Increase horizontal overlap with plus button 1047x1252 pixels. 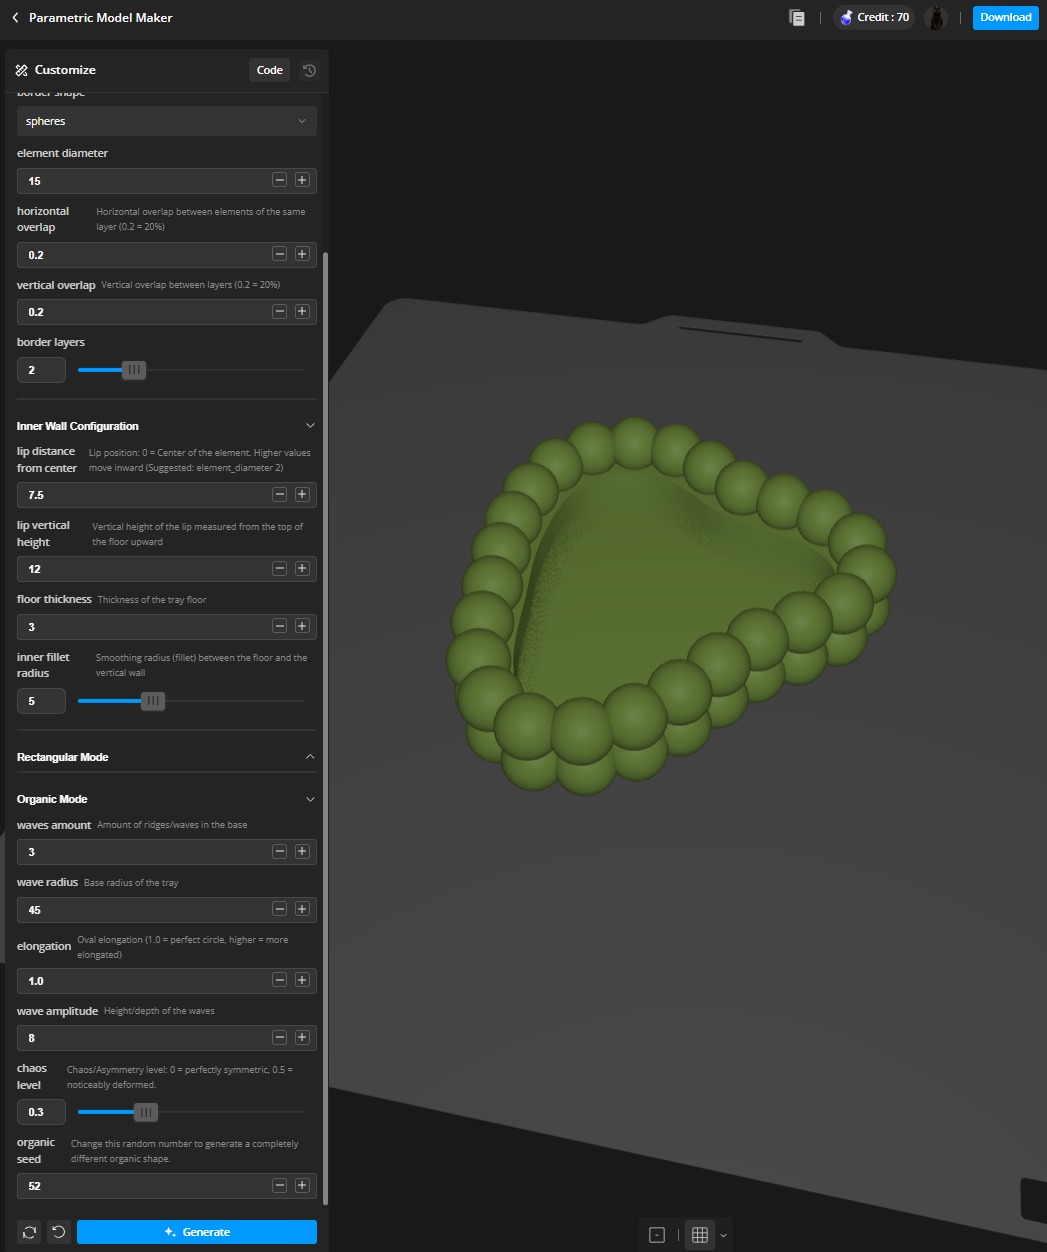(302, 255)
